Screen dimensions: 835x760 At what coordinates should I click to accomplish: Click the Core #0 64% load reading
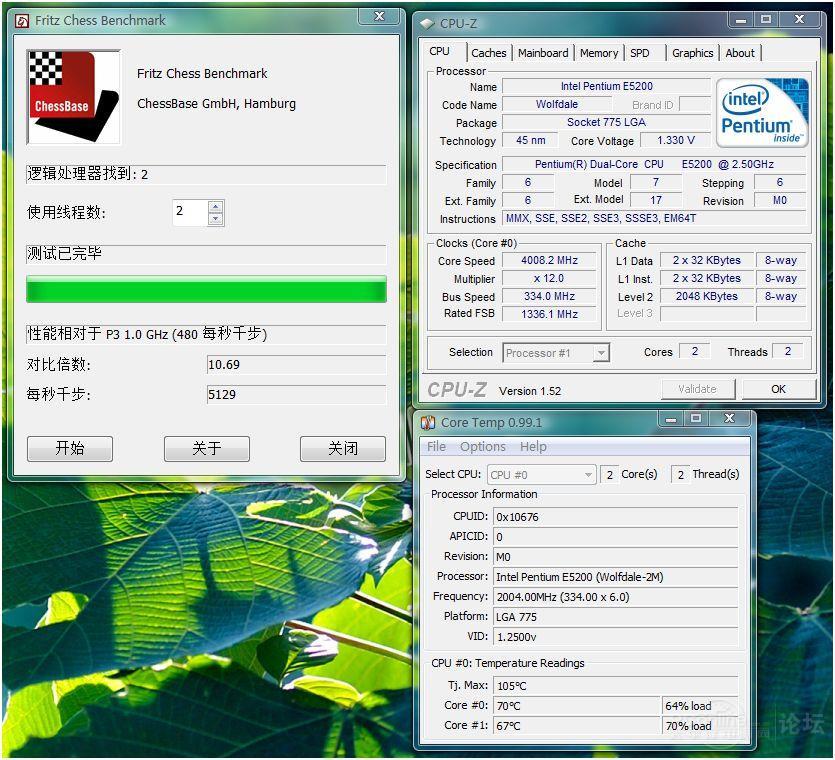[x=700, y=706]
